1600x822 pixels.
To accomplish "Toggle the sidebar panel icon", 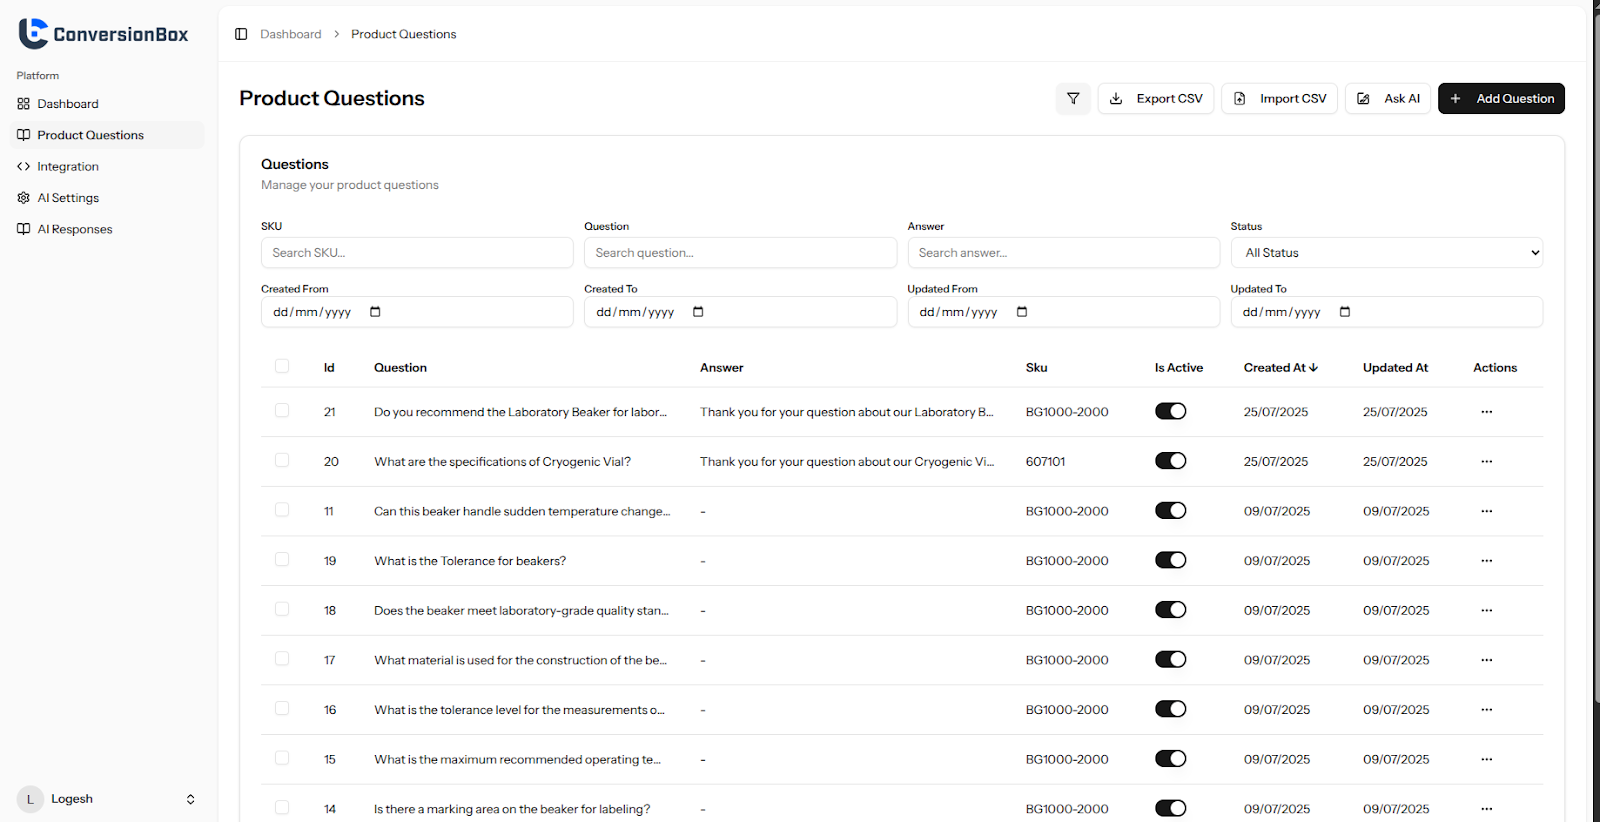I will (x=241, y=34).
